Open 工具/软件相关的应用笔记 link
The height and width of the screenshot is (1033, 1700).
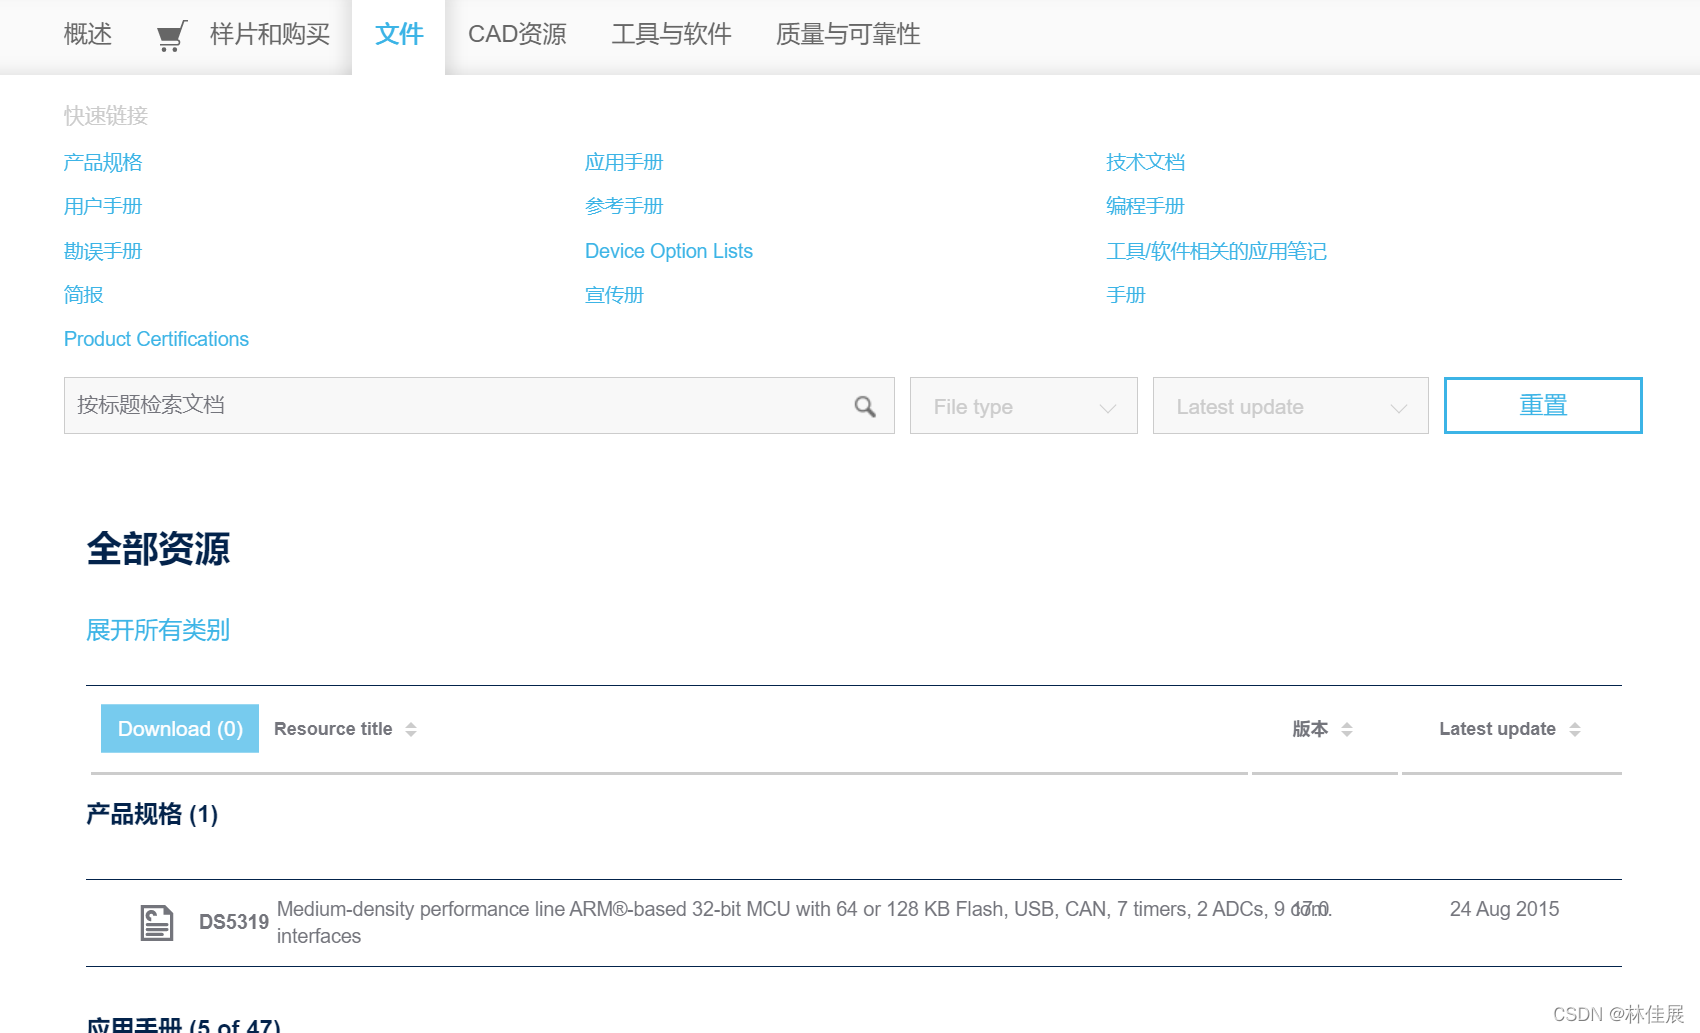(x=1216, y=251)
